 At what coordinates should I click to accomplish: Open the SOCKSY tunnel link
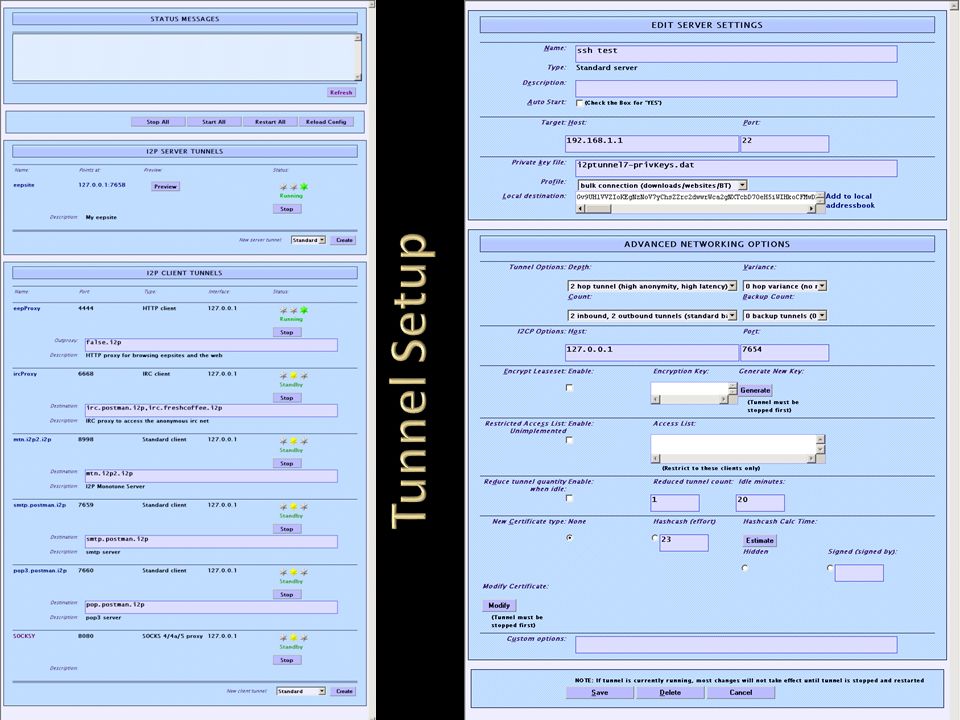pyautogui.click(x=24, y=636)
